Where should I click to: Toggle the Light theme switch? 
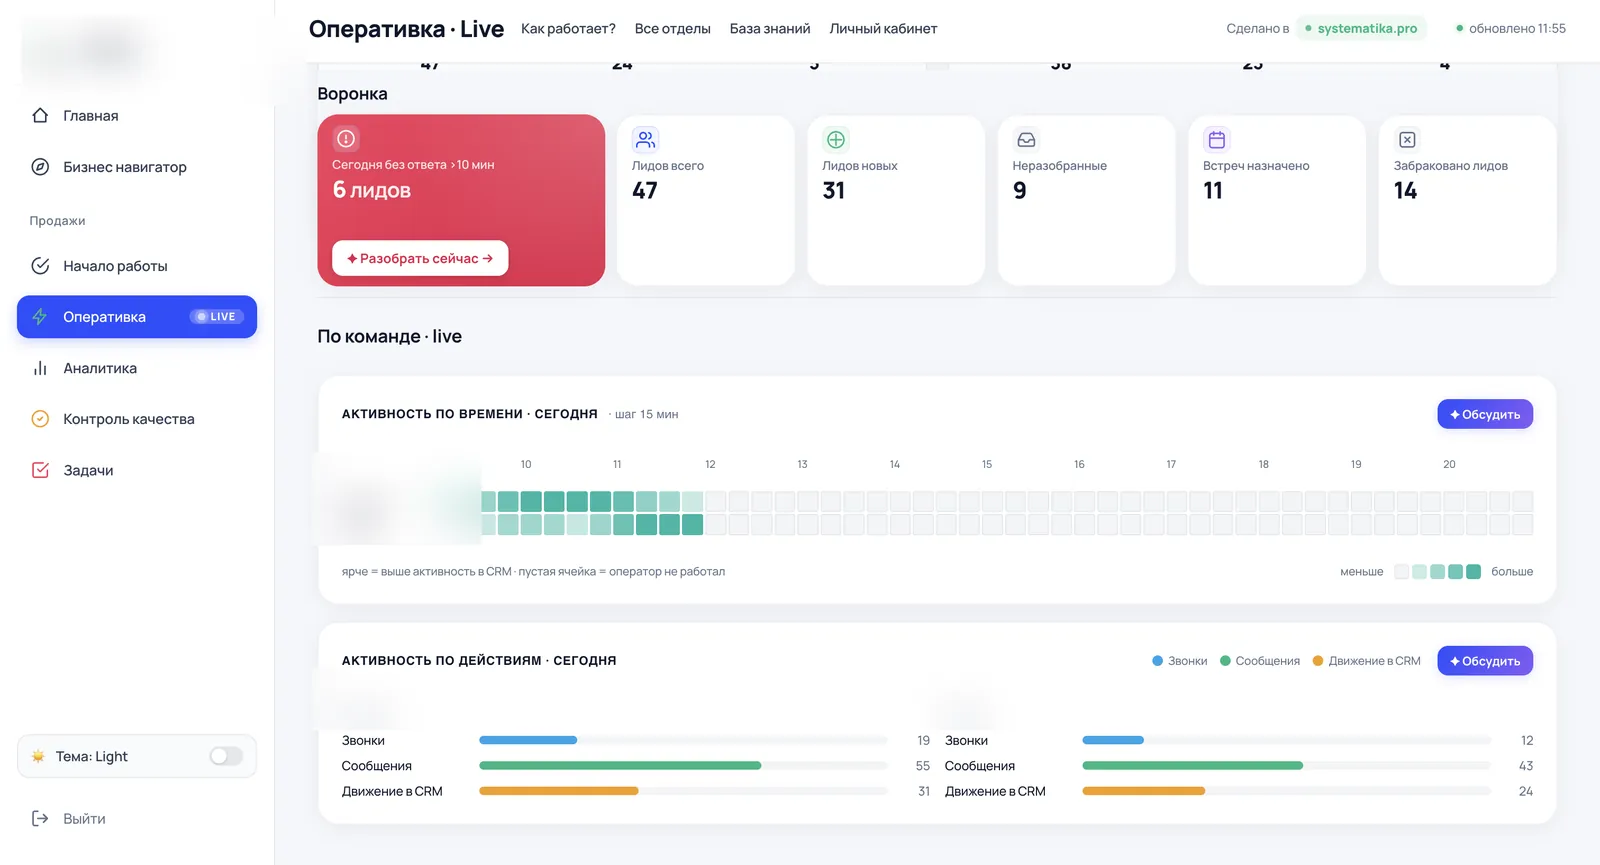(226, 756)
